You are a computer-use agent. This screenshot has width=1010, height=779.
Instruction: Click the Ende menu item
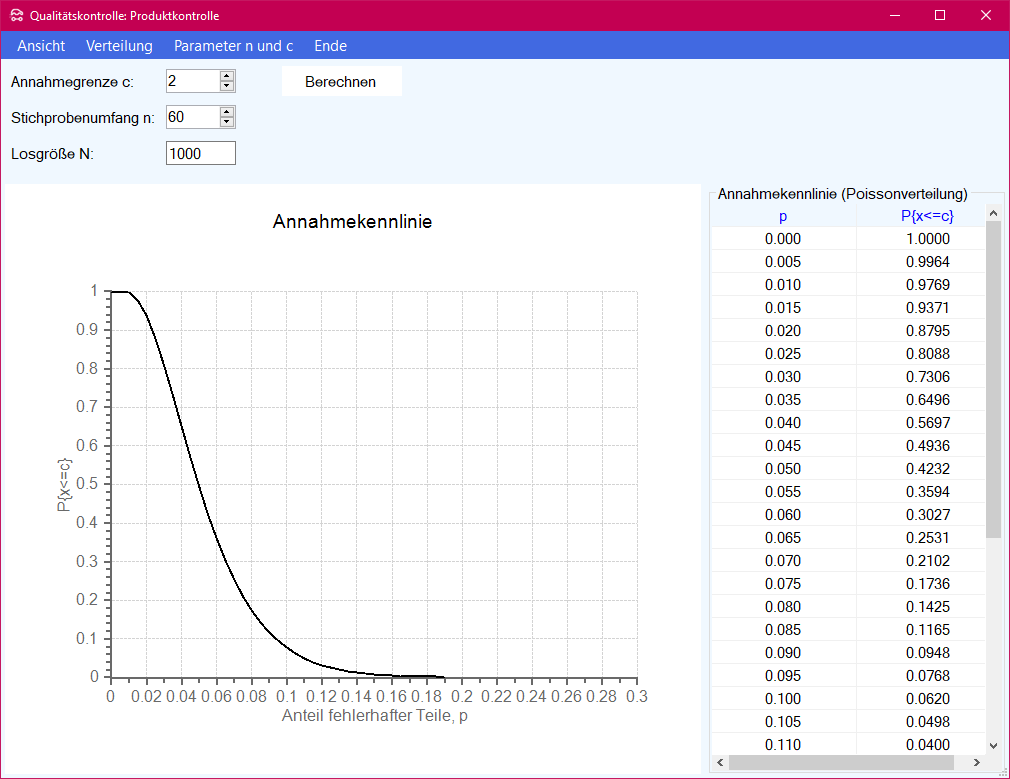pos(330,46)
